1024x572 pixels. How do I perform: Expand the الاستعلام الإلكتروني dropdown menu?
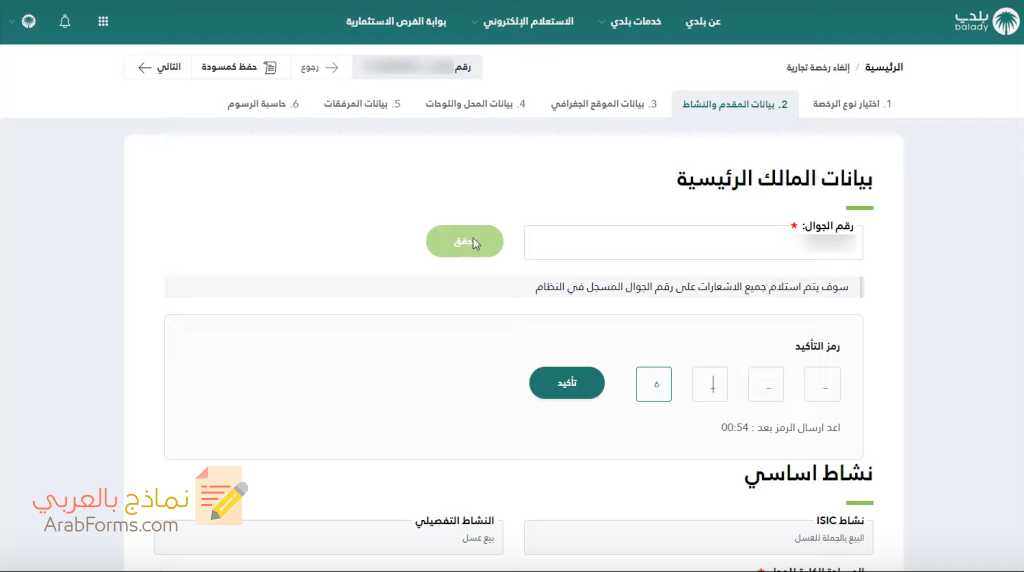pos(522,22)
